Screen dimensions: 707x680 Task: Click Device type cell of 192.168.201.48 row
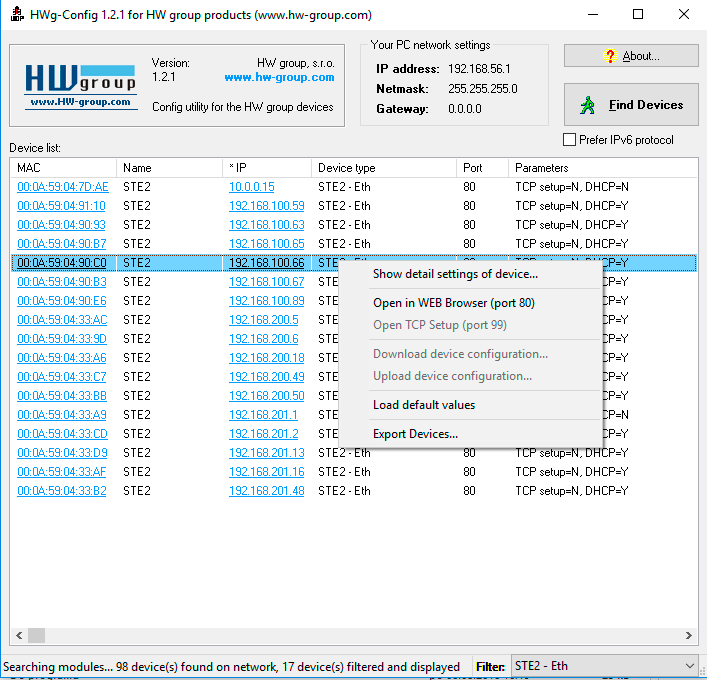(x=344, y=491)
